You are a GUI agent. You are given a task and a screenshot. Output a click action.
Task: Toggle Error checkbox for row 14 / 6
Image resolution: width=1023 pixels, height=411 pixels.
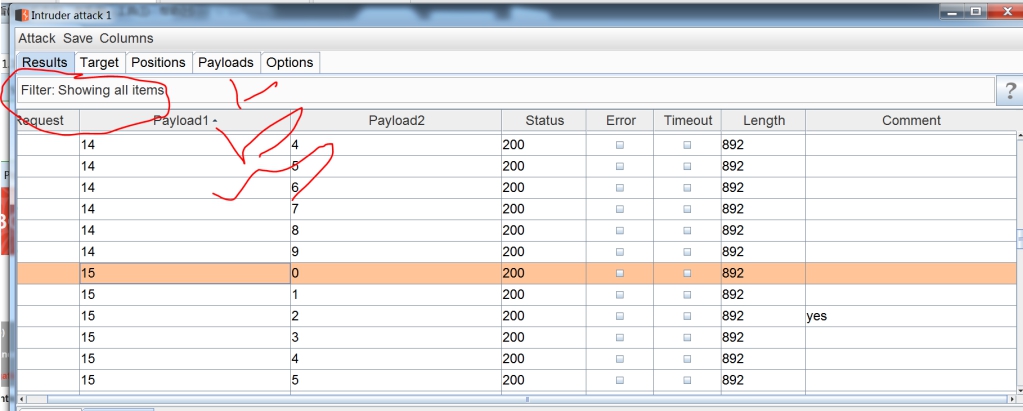point(620,188)
